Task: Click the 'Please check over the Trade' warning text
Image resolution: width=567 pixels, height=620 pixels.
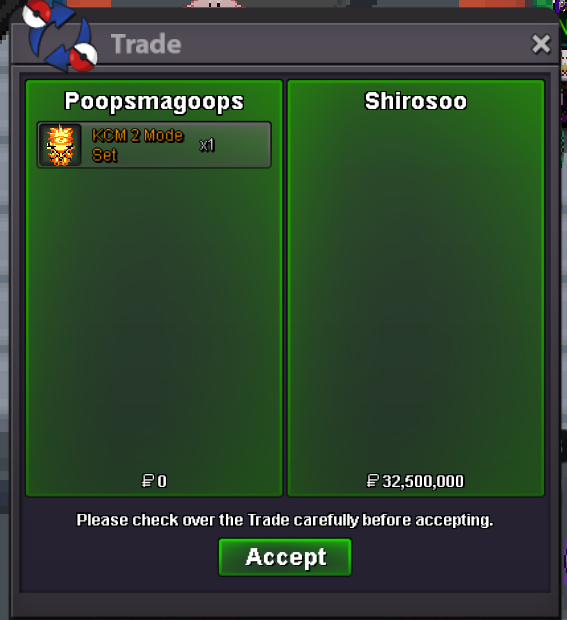Action: point(285,520)
